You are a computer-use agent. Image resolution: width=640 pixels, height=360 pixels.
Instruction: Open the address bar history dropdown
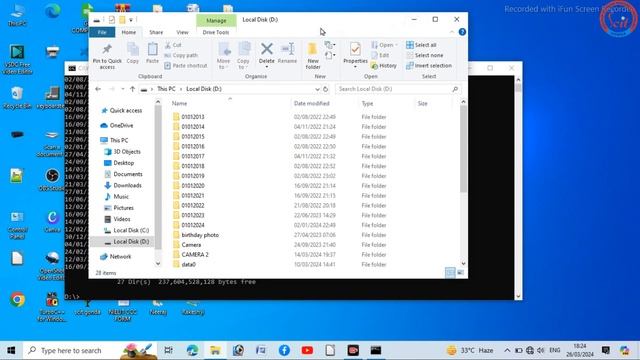click(x=317, y=89)
